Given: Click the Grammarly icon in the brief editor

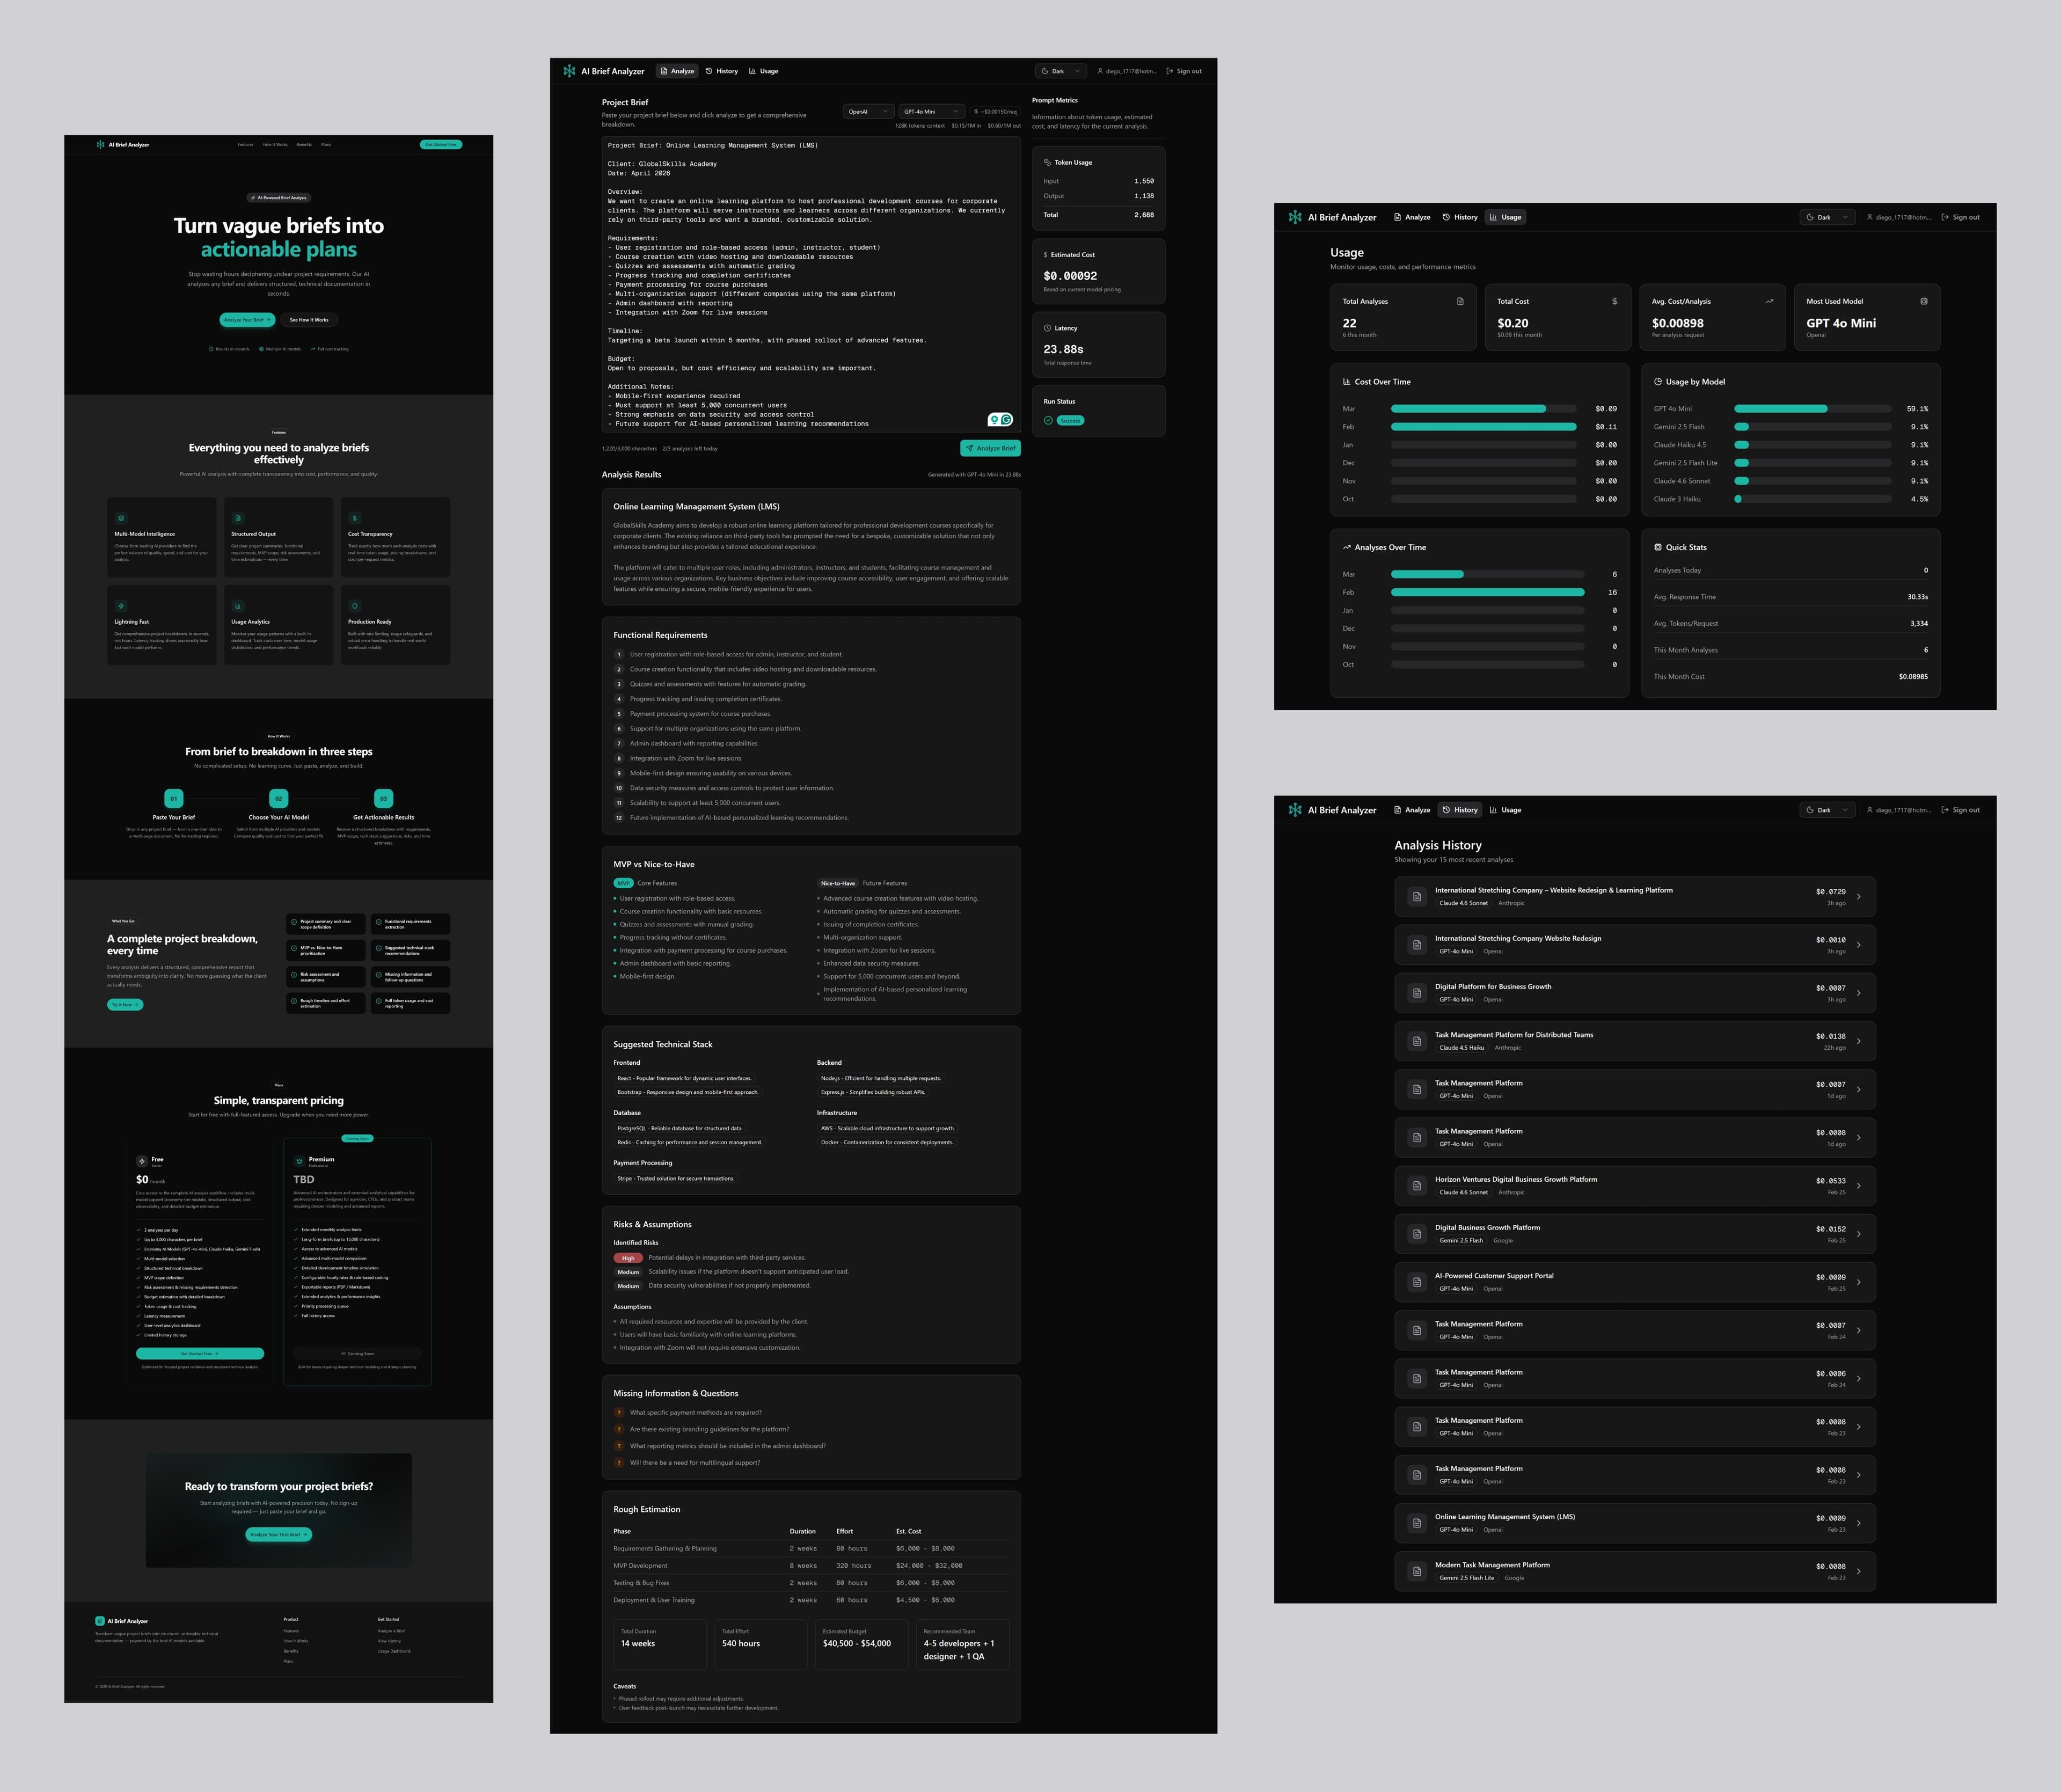Looking at the screenshot, I should point(1006,421).
